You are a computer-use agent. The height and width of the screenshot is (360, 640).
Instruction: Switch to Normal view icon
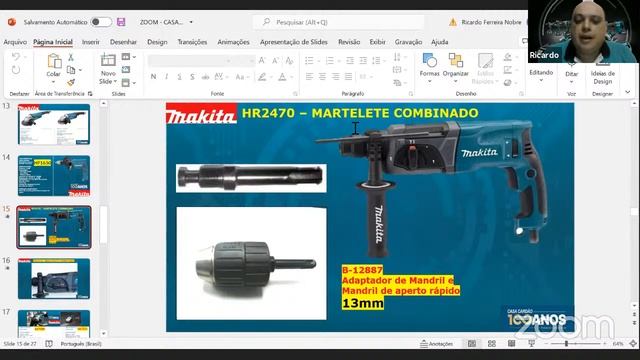tap(472, 344)
